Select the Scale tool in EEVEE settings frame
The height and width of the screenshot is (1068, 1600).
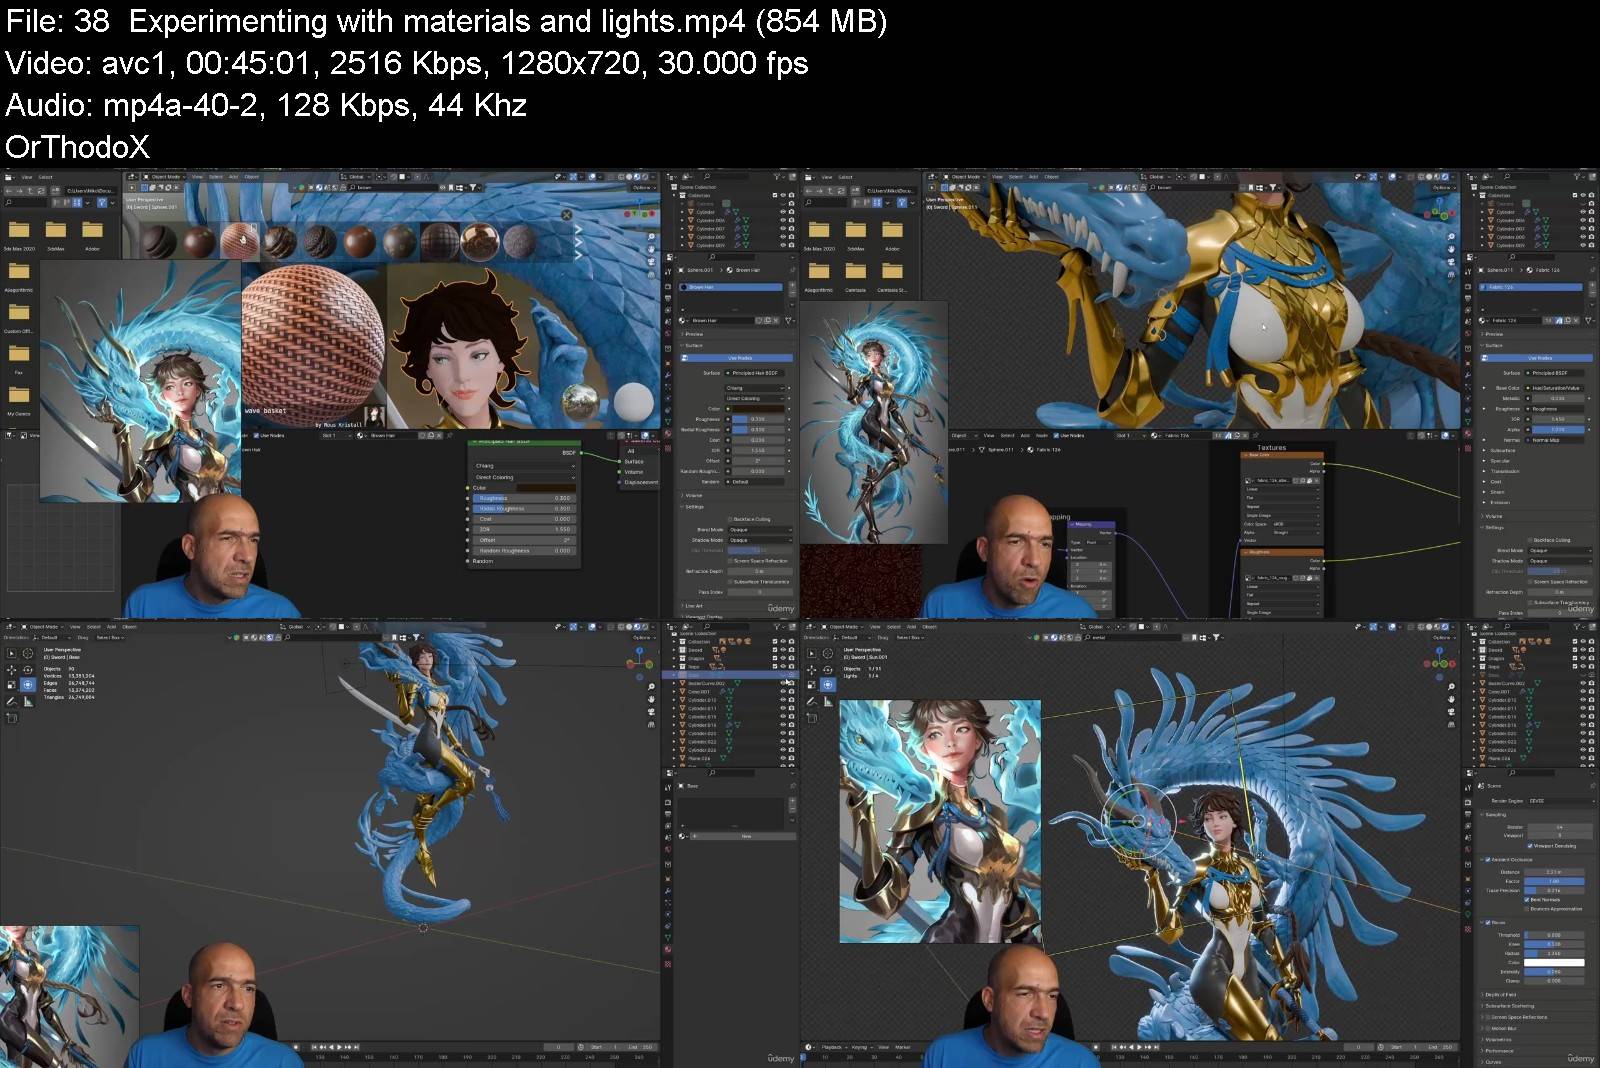(x=811, y=685)
